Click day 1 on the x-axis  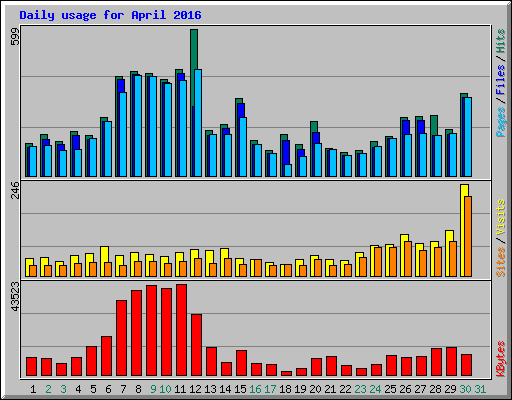(x=33, y=389)
